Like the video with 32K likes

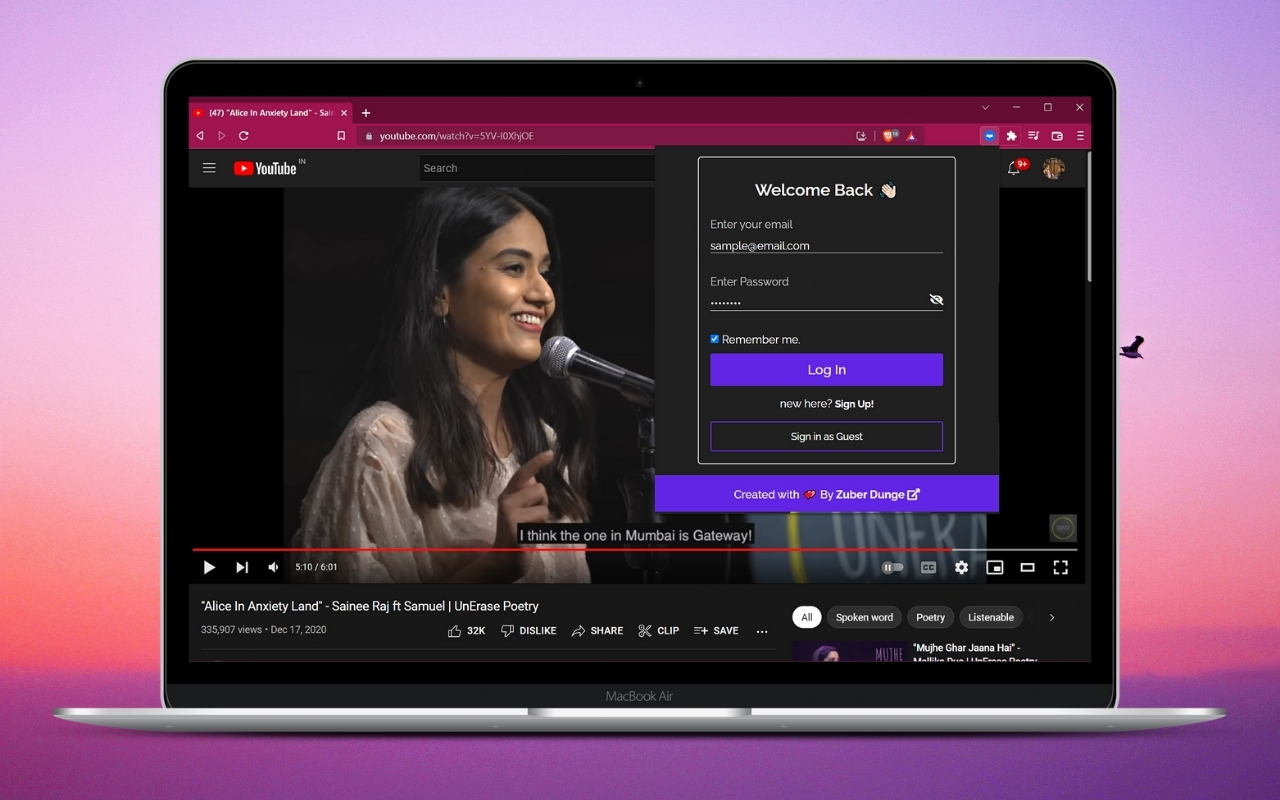(x=466, y=631)
